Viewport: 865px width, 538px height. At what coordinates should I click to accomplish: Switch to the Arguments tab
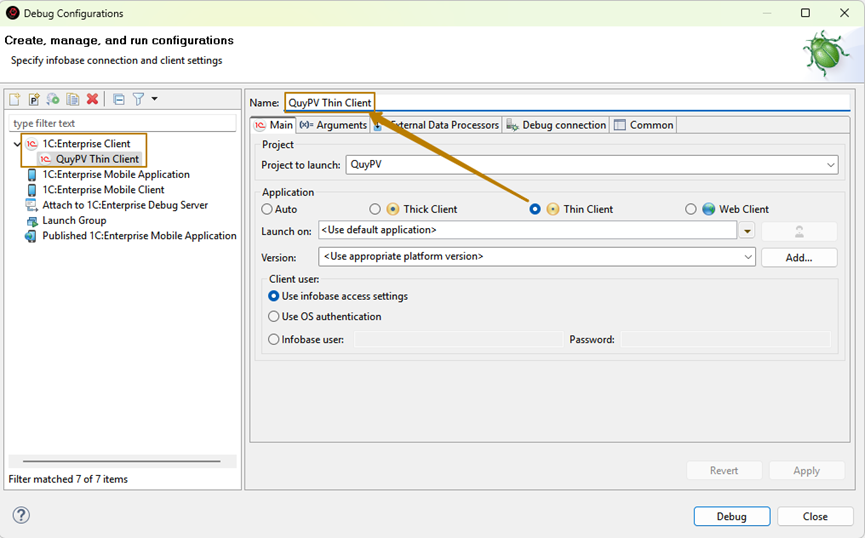click(333, 125)
